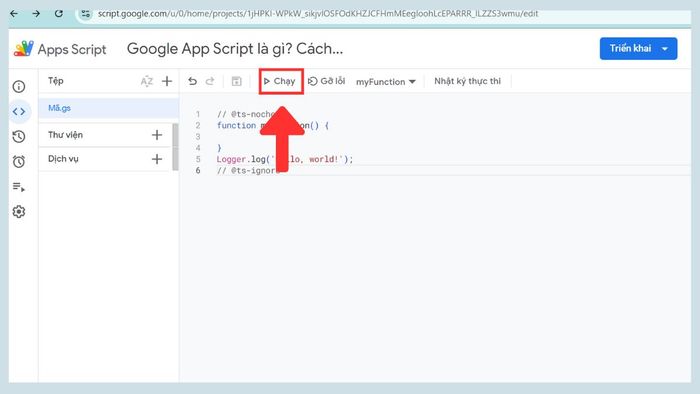Select the Mã.gs file
Screen dimensions: 700x394
click(x=108, y=108)
